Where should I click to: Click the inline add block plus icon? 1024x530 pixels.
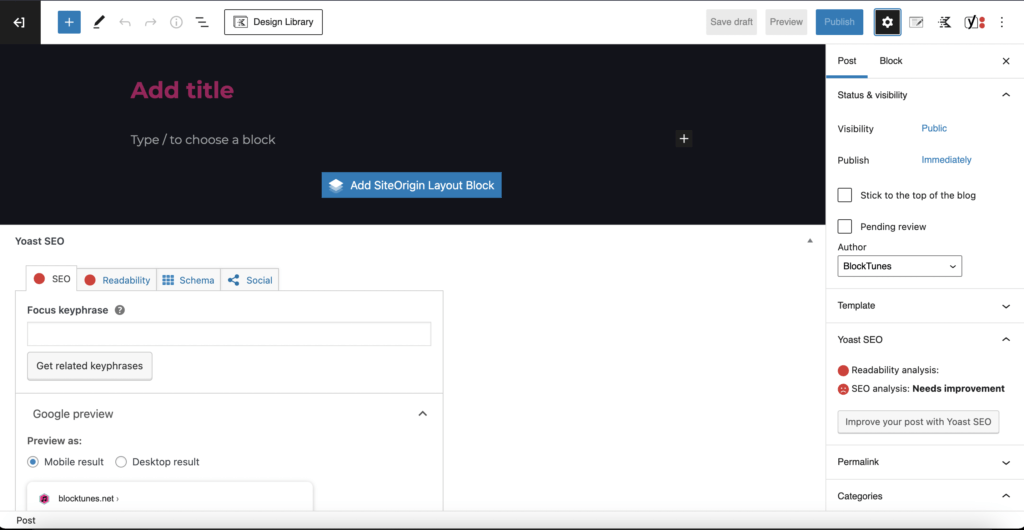(684, 138)
